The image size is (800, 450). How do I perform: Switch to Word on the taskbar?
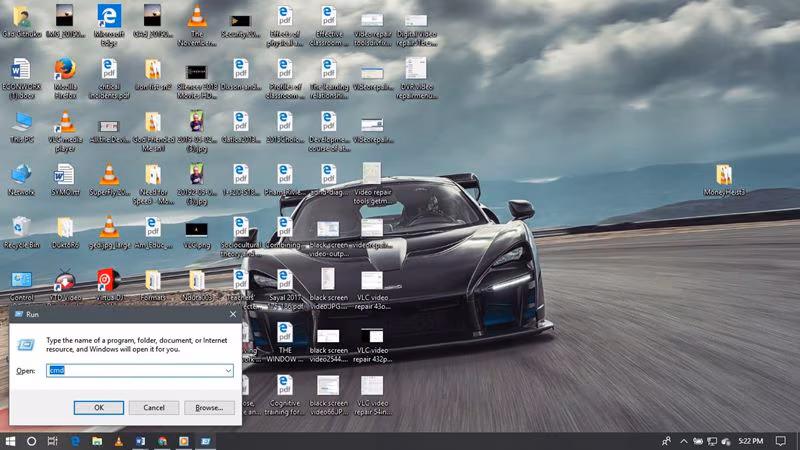pyautogui.click(x=140, y=441)
